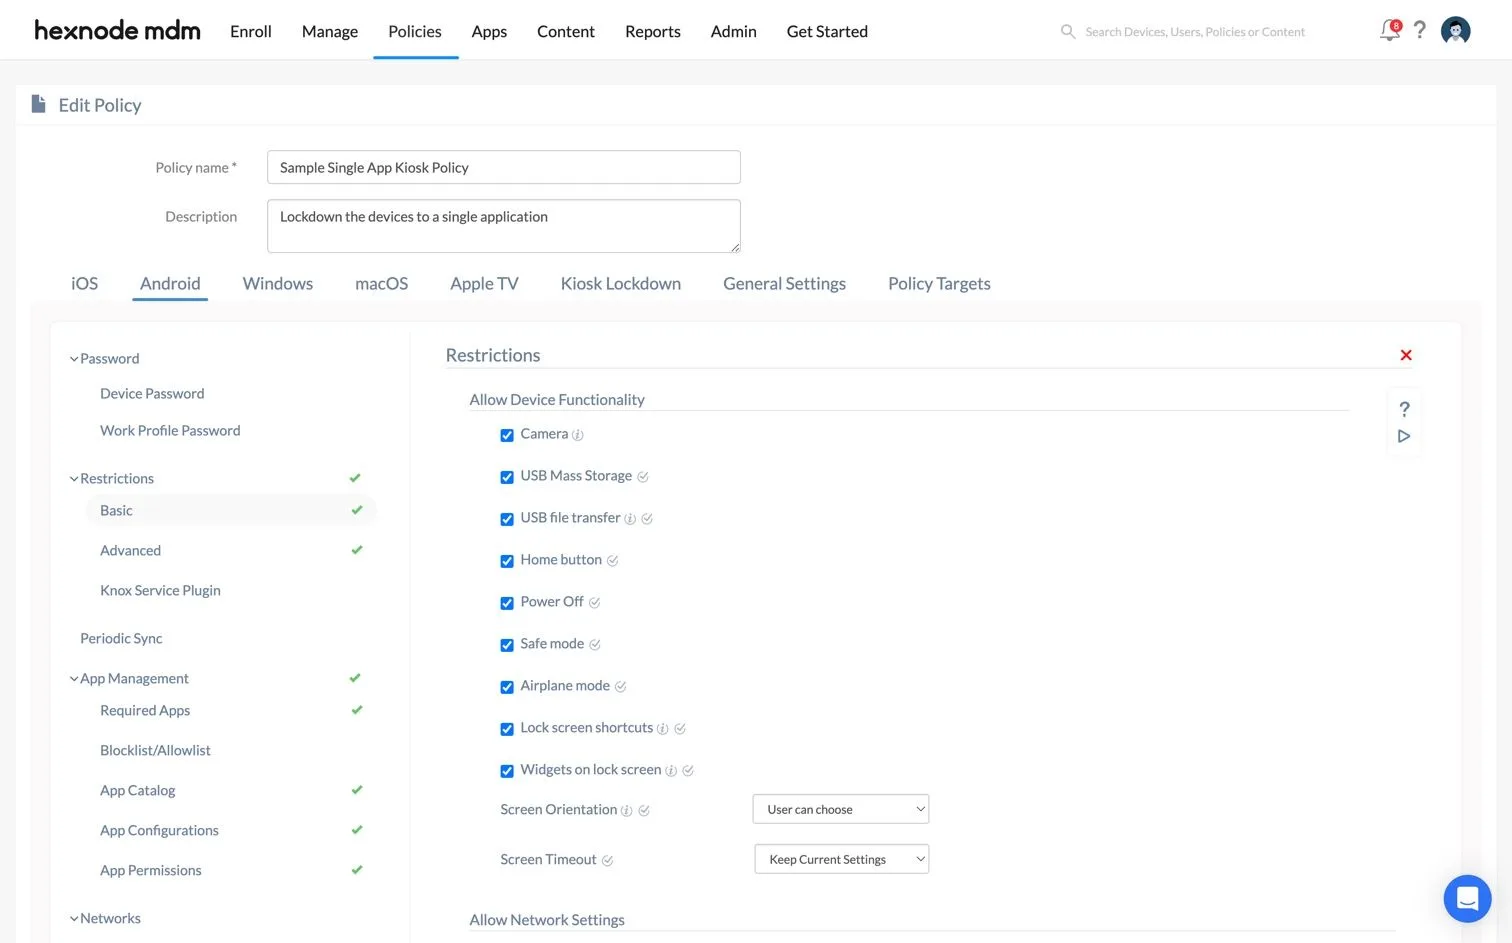Click the Description text area
This screenshot has width=1512, height=943.
pyautogui.click(x=504, y=226)
